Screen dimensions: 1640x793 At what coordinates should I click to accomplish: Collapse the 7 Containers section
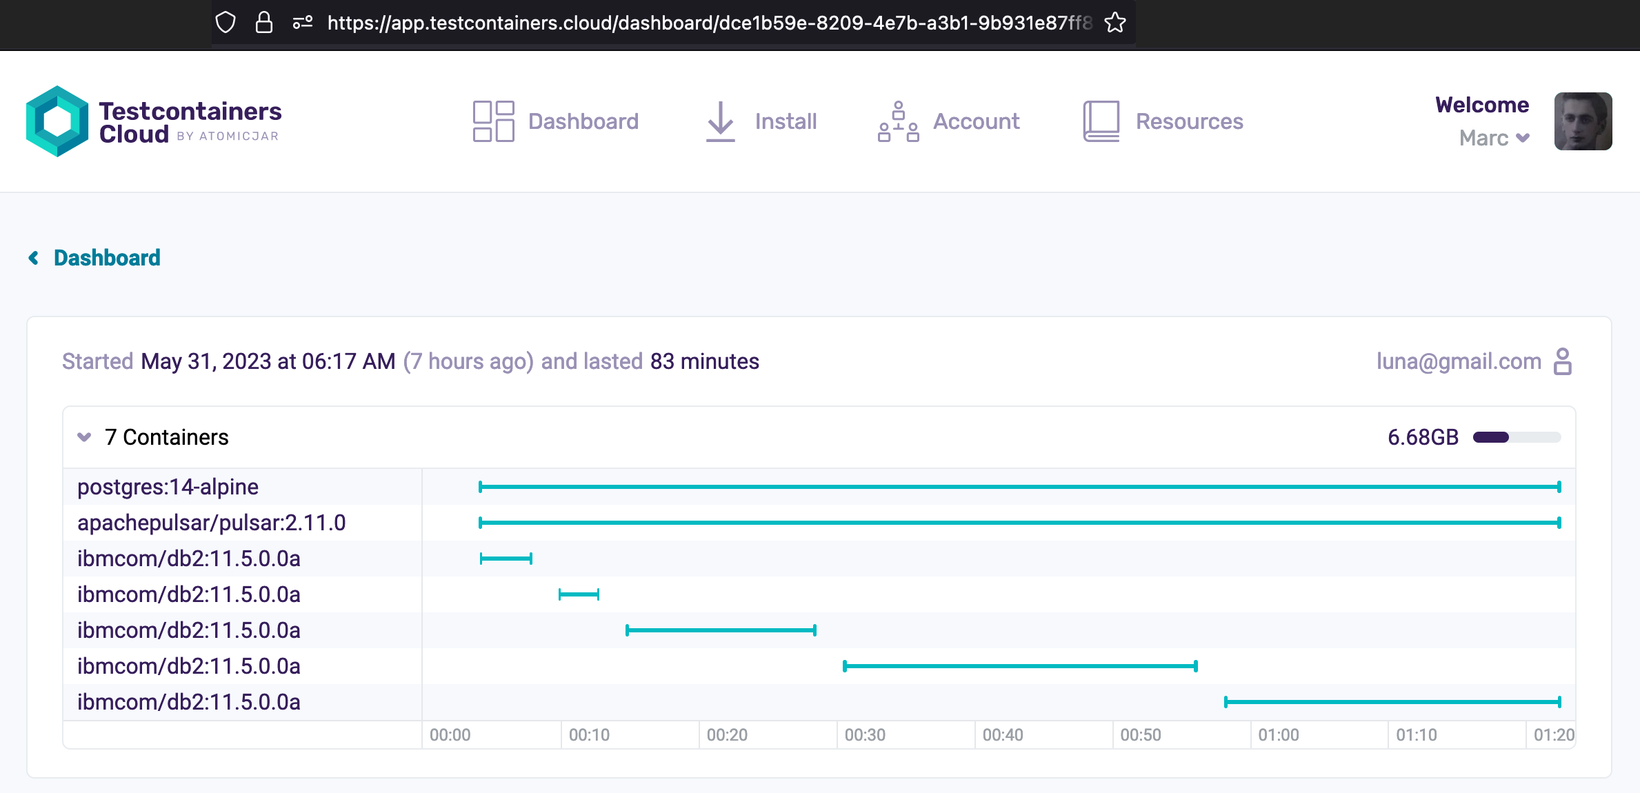tap(84, 437)
